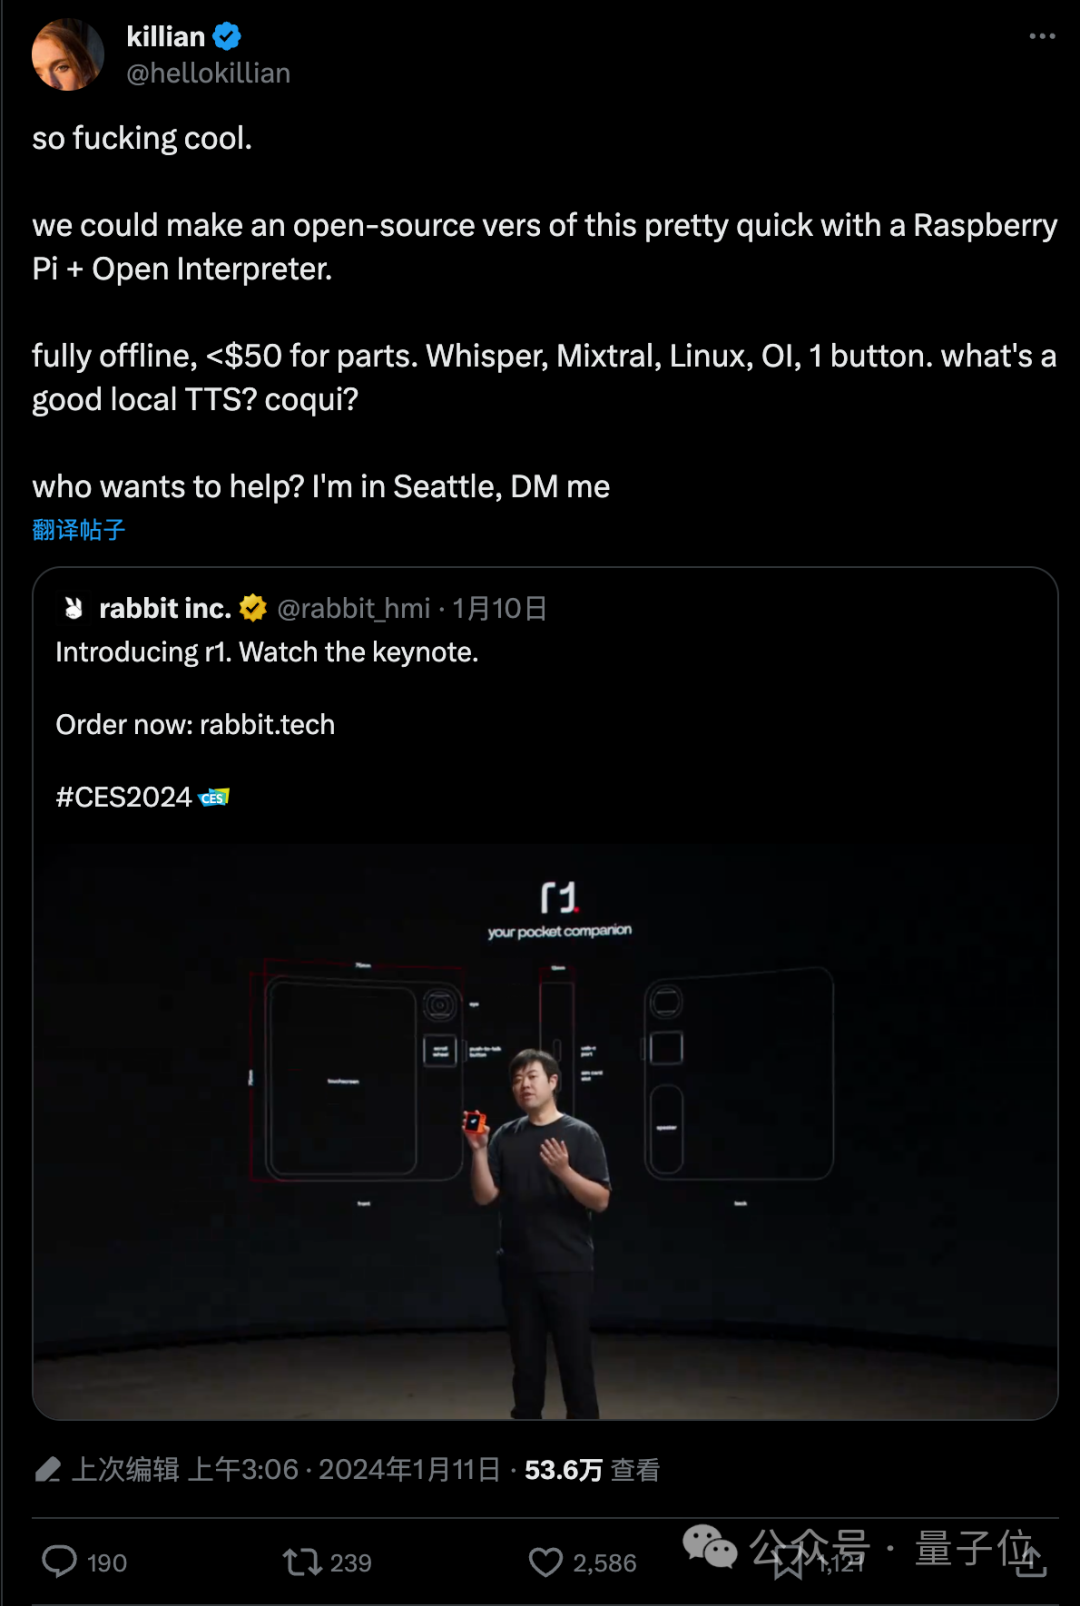
Task: Click the #CES2024 hashtag
Action: coord(123,797)
